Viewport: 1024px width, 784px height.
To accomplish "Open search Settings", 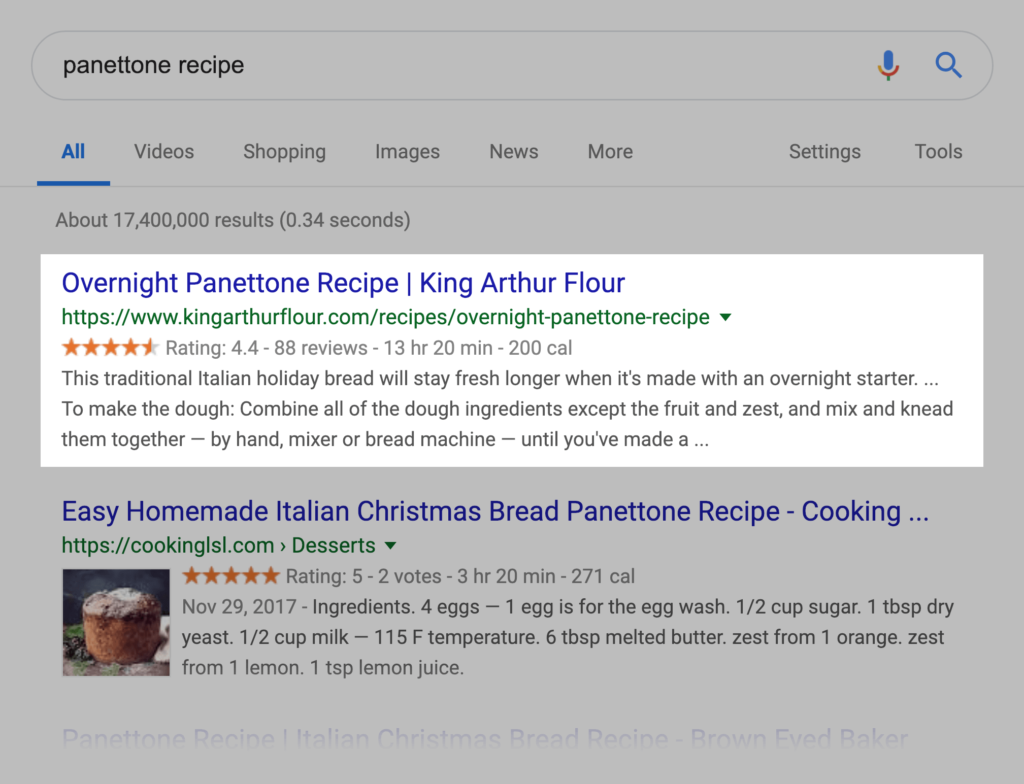I will click(824, 152).
